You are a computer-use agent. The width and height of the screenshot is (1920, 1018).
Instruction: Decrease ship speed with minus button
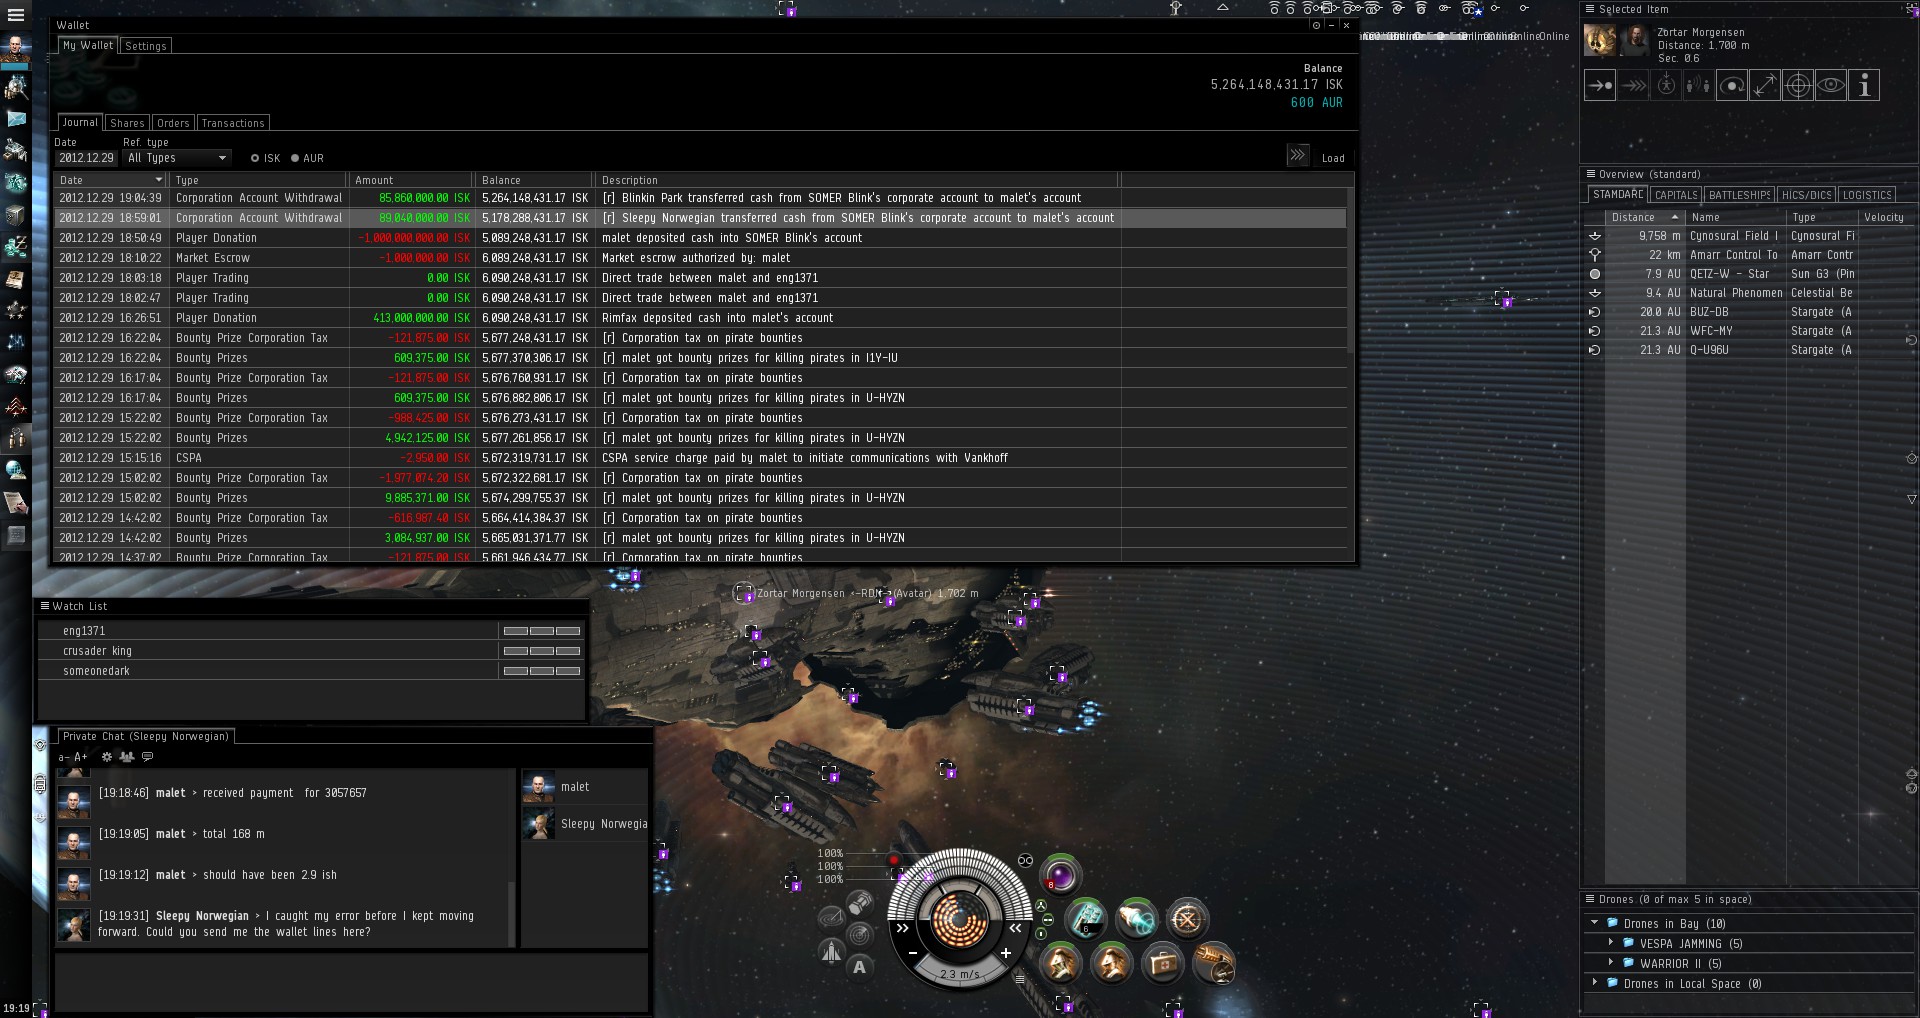click(913, 953)
